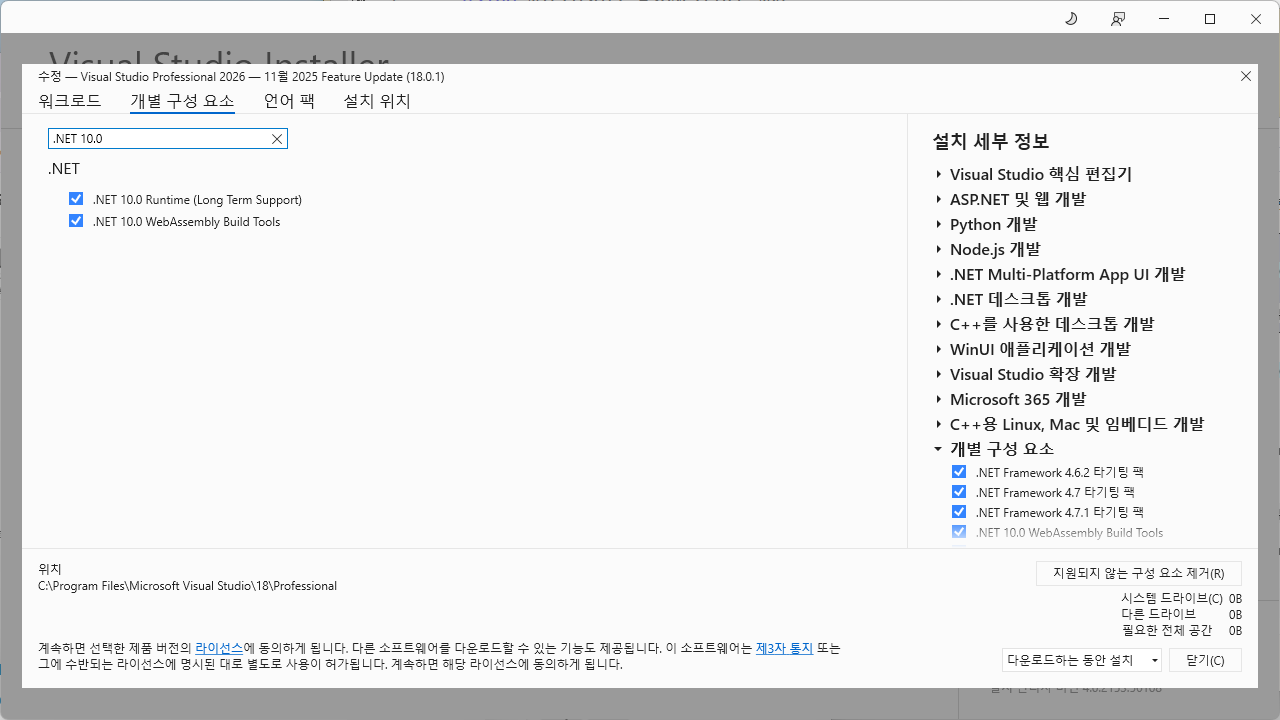Click the .NET category heading
This screenshot has width=1280, height=720.
coord(64,169)
